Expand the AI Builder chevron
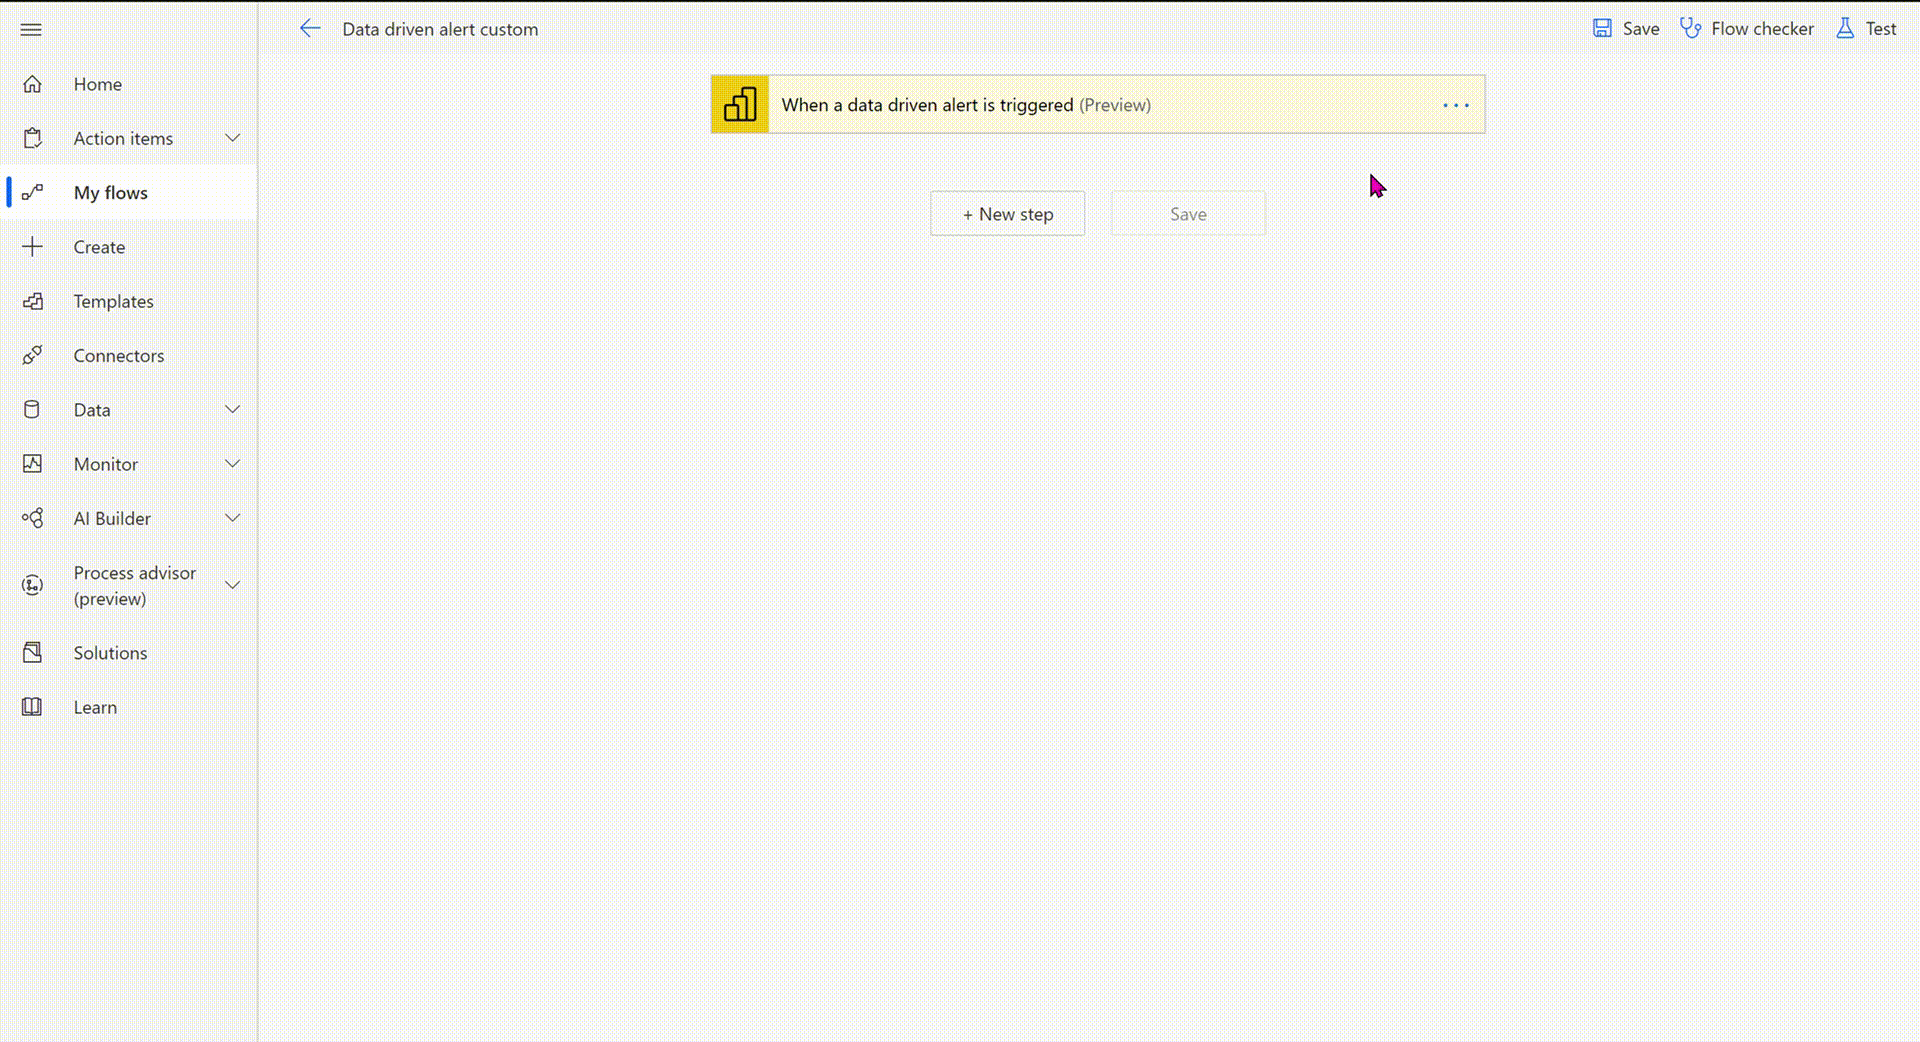The height and width of the screenshot is (1042, 1920). [232, 518]
